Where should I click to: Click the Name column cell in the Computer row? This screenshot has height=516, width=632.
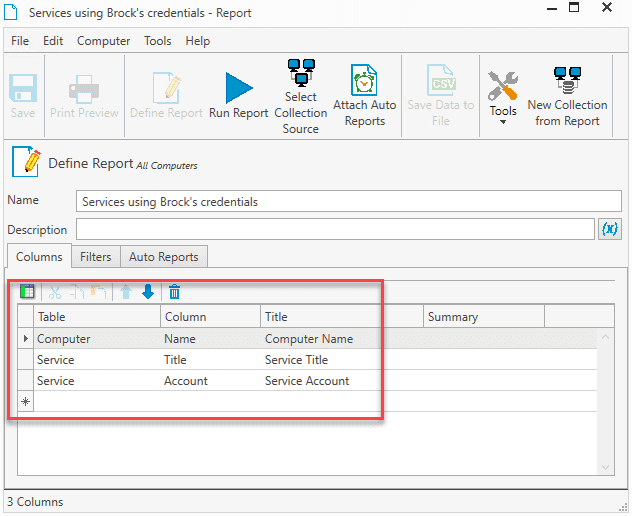point(210,339)
